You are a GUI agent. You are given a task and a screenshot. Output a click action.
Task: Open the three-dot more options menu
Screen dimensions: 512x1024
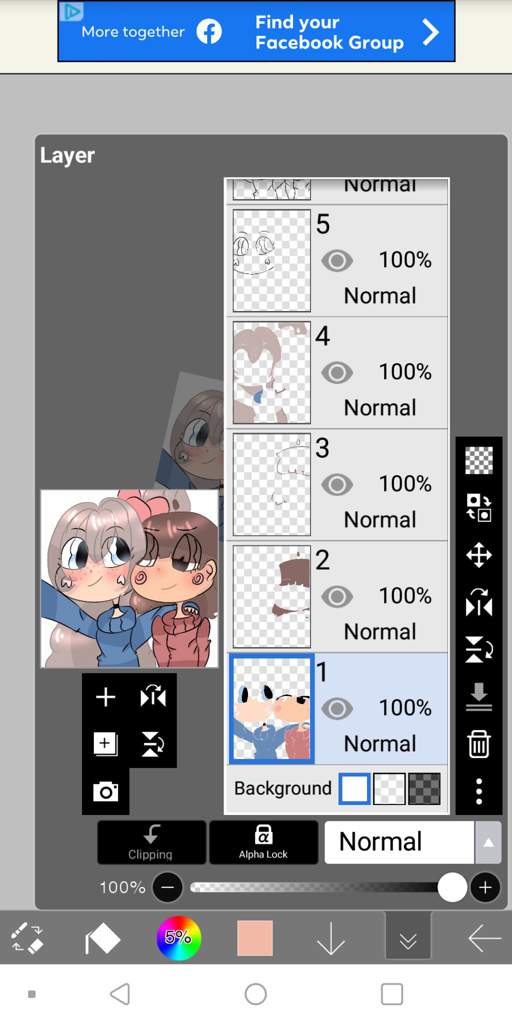tap(479, 791)
